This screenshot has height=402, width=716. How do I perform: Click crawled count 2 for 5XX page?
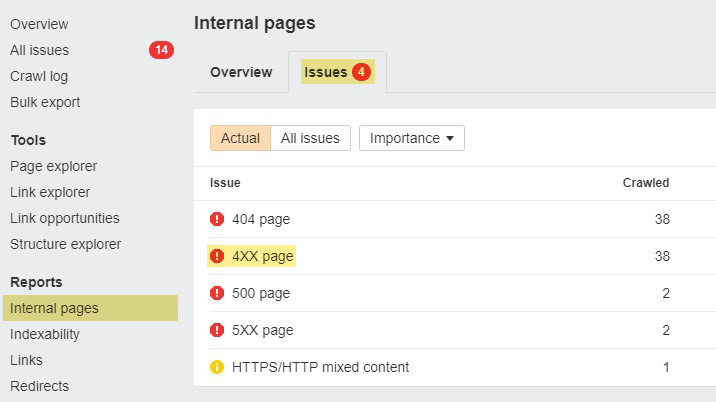coord(666,330)
